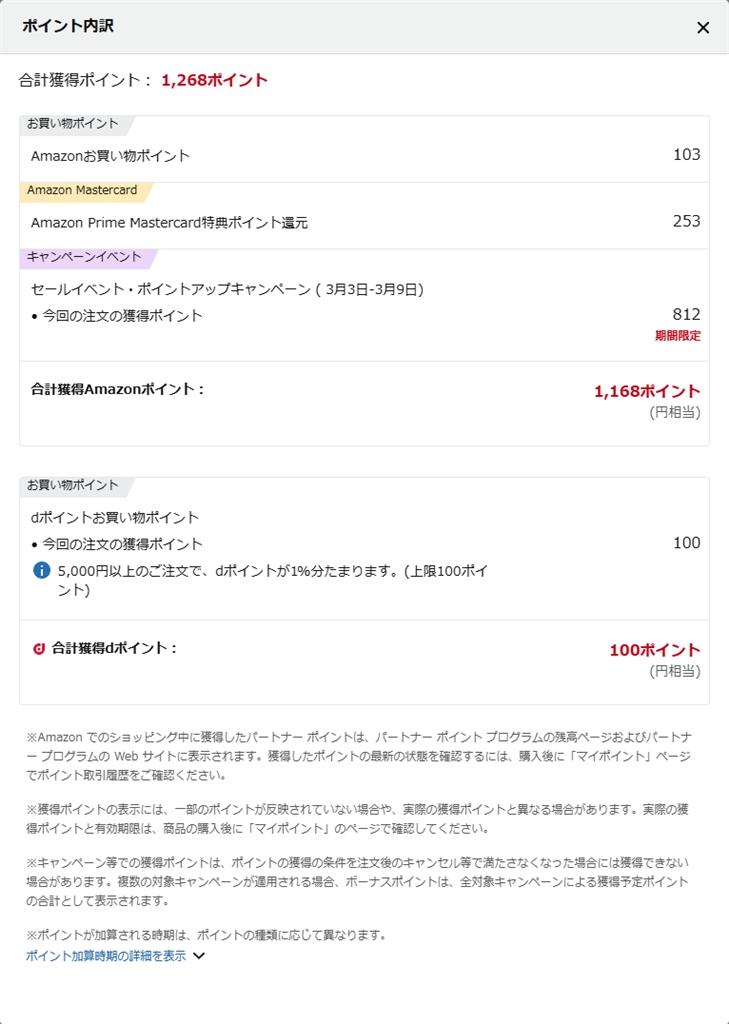Click the ポイント内訳 dialog title

click(68, 26)
